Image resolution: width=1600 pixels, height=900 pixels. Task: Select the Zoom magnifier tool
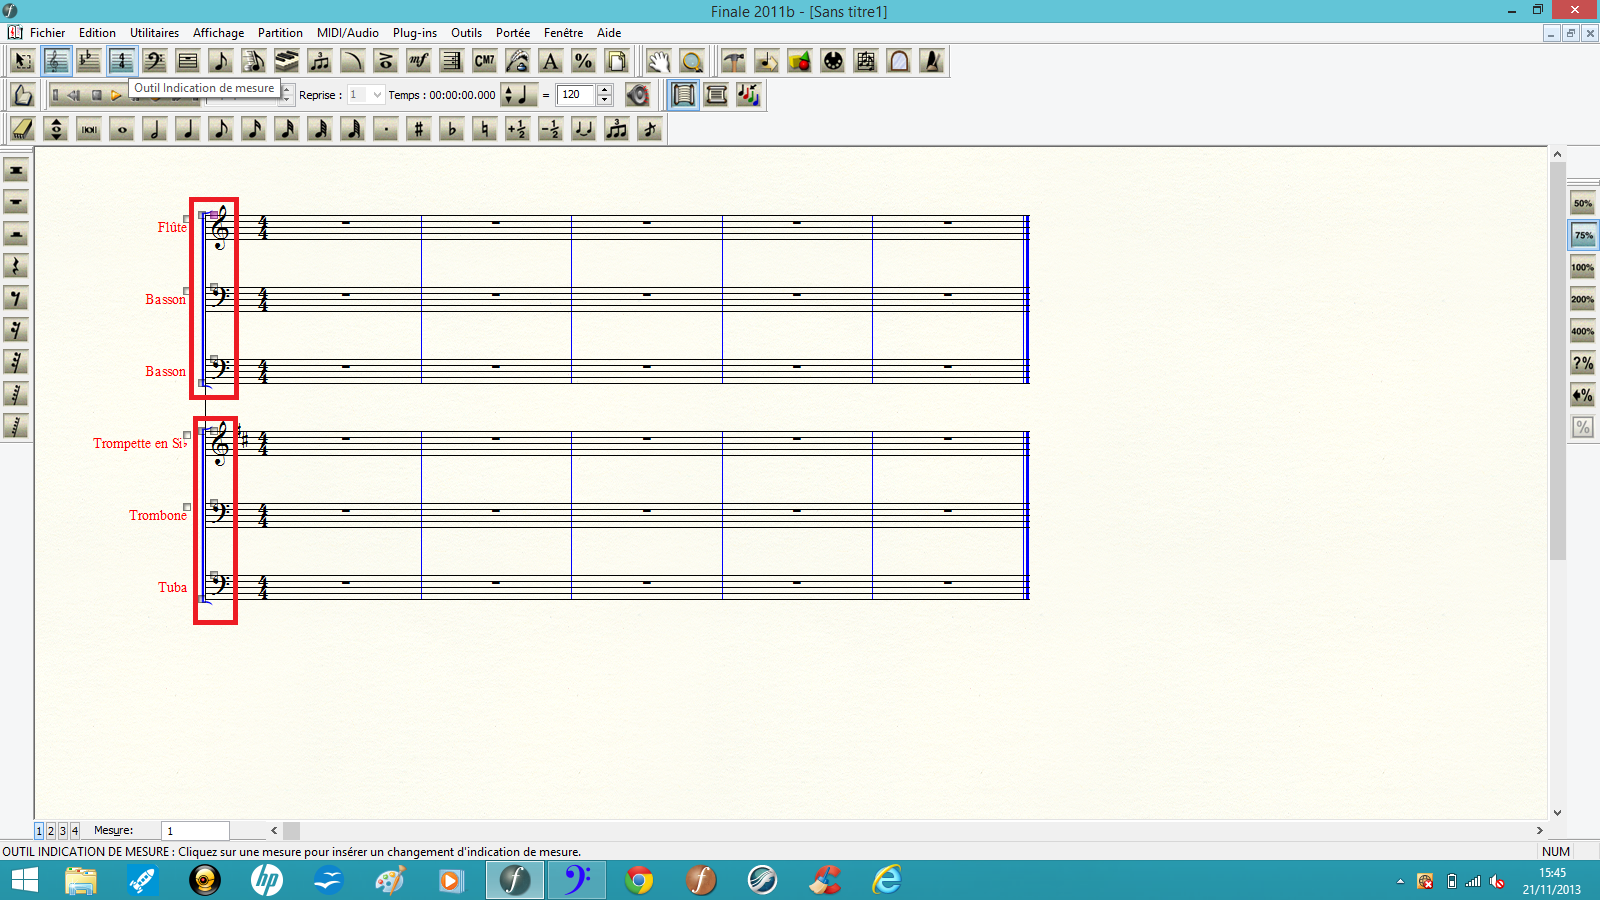[691, 61]
